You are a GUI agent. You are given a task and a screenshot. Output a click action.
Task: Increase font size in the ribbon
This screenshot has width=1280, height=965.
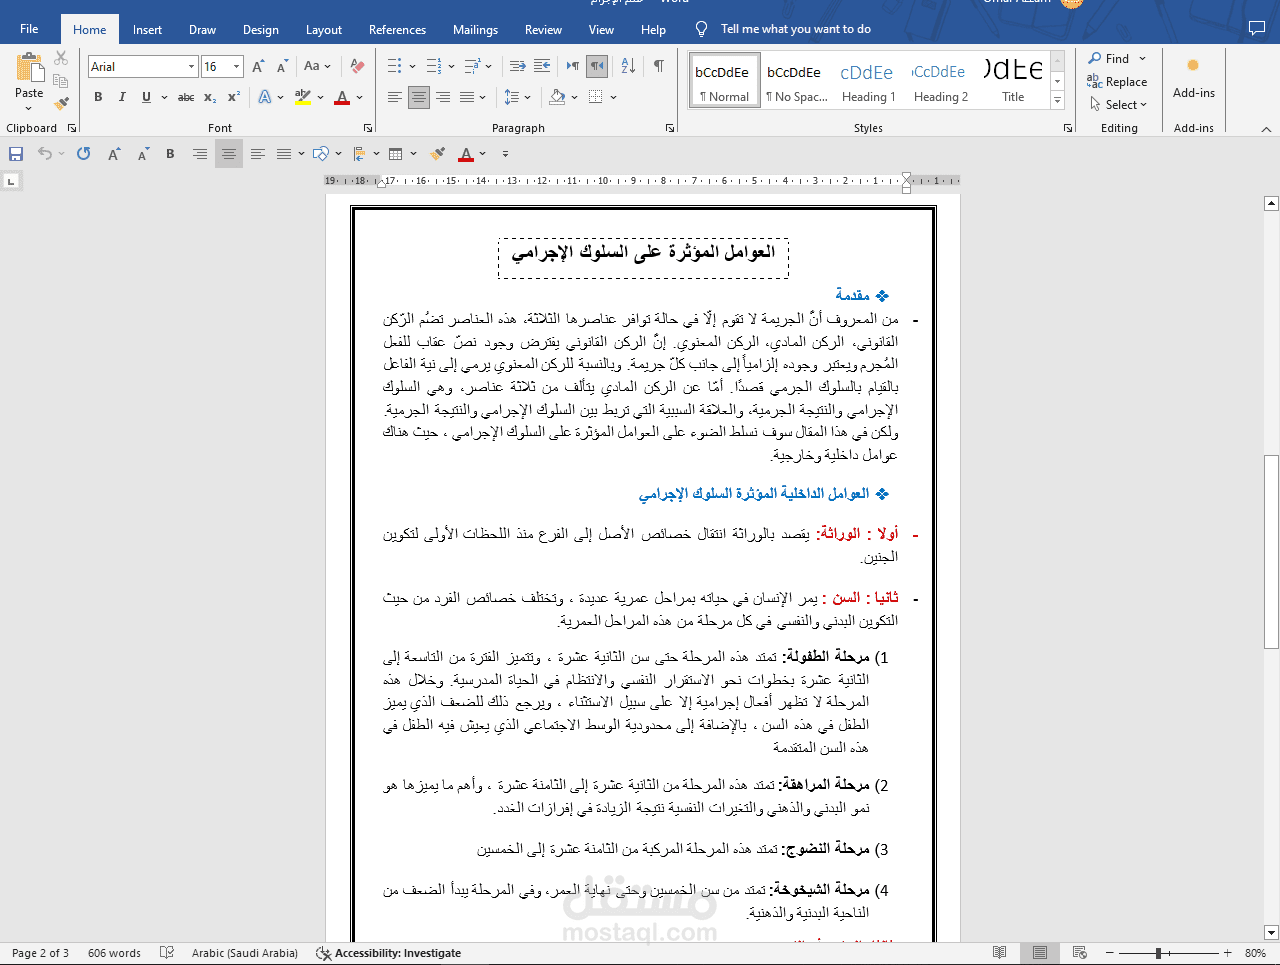coord(258,66)
